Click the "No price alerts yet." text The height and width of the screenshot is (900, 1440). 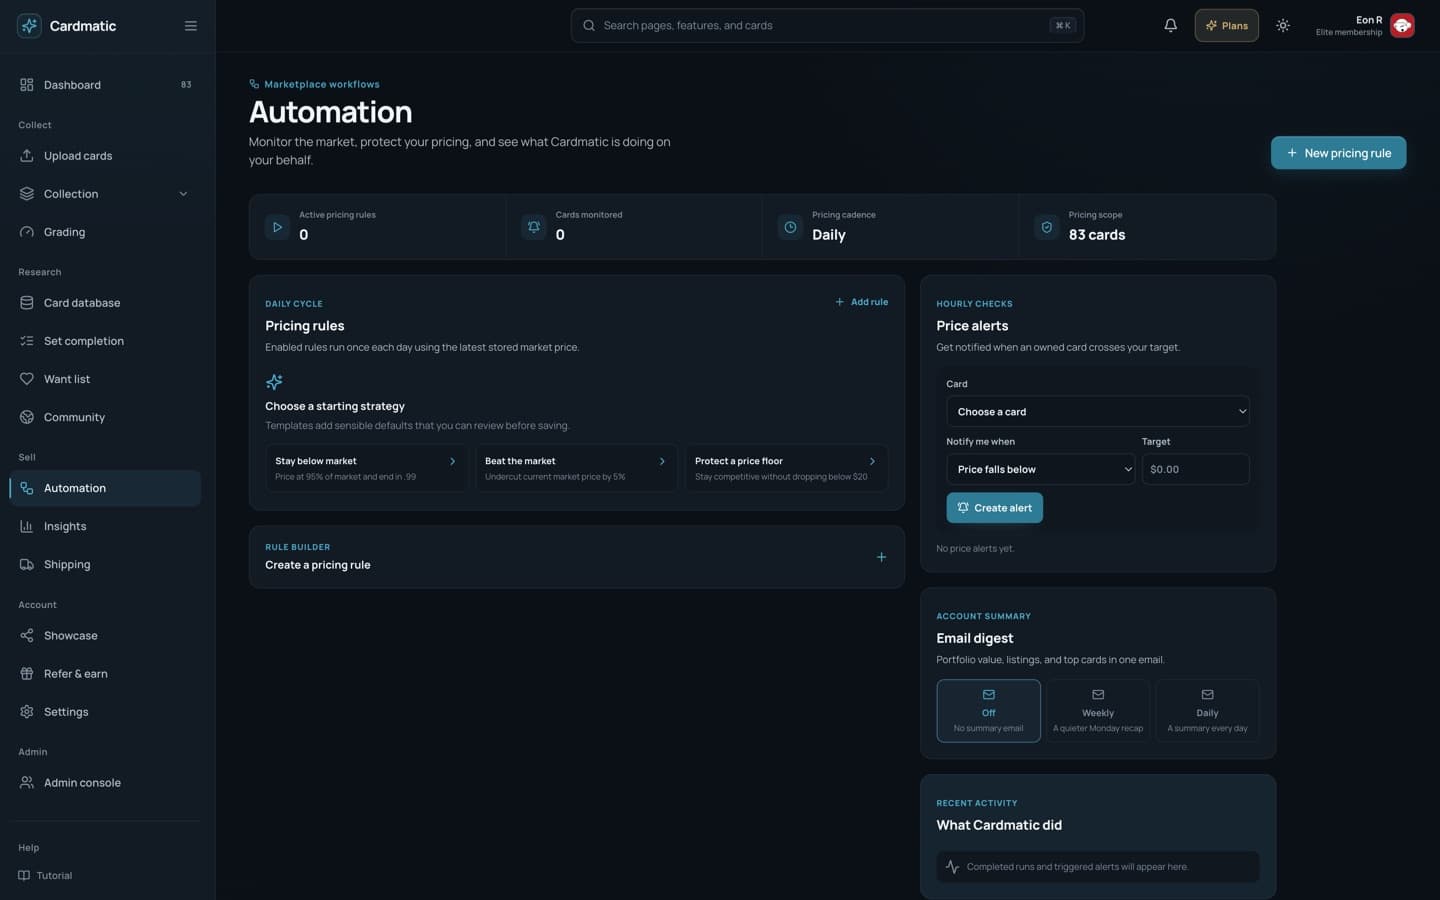[x=975, y=549]
